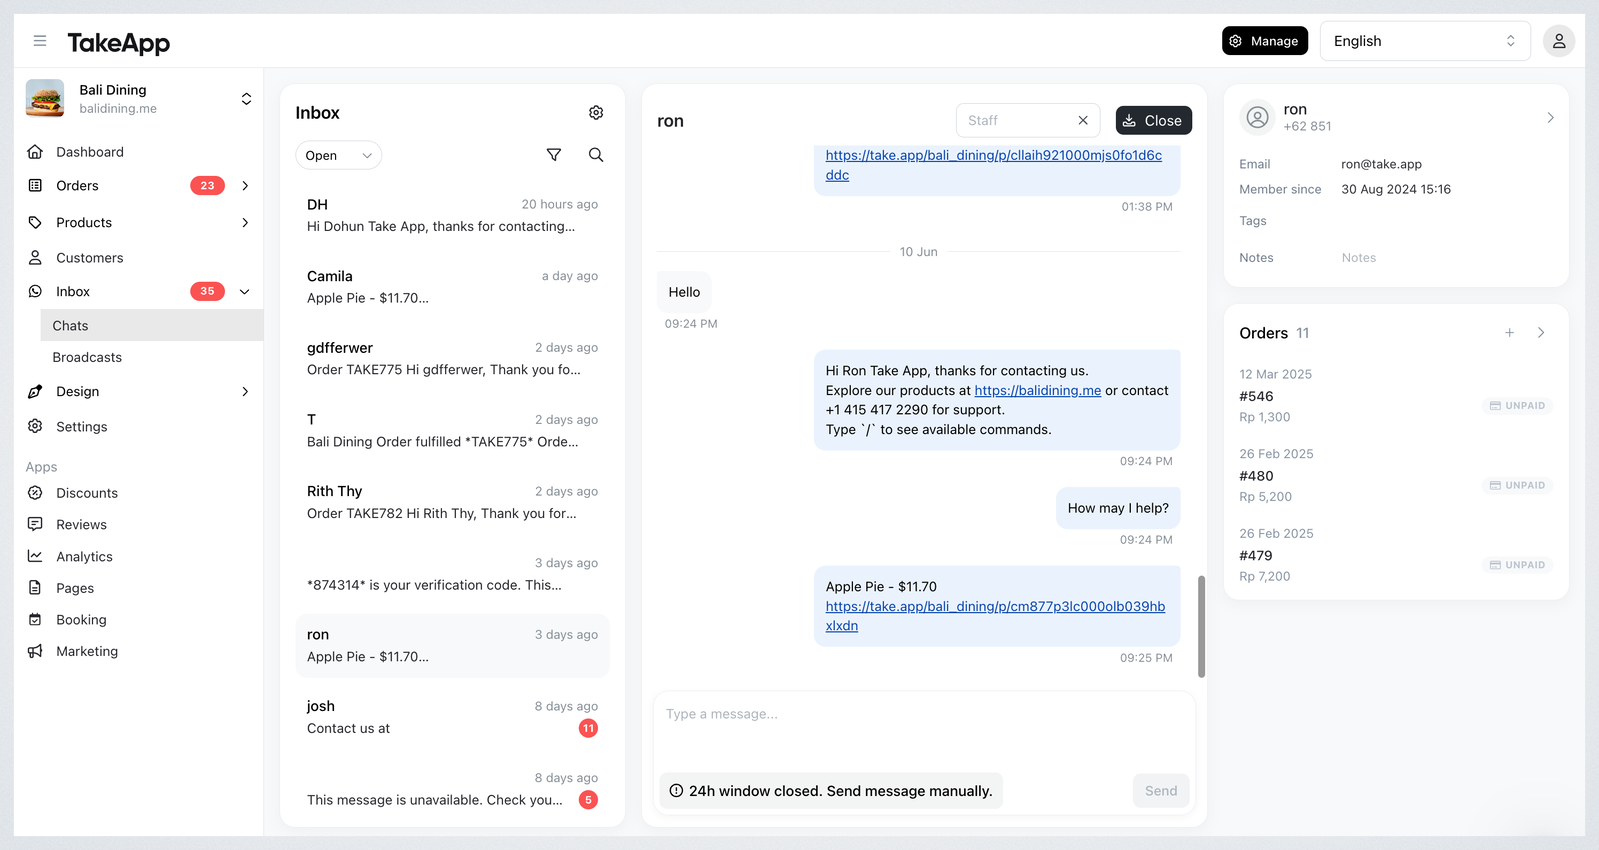Click the info icon beside 24h window notice
The width and height of the screenshot is (1599, 850).
tap(676, 791)
